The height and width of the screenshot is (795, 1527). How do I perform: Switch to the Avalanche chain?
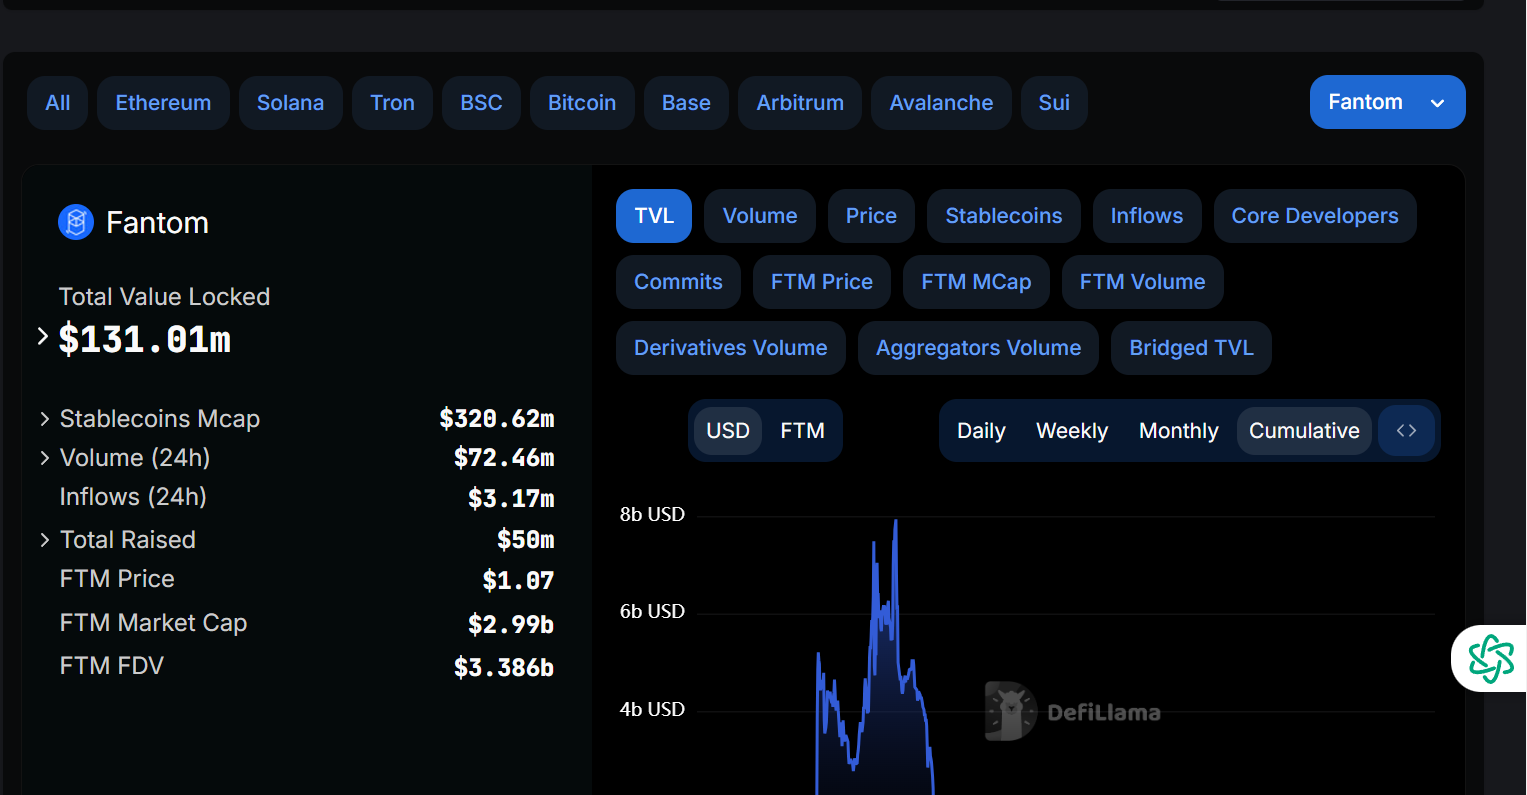(941, 103)
